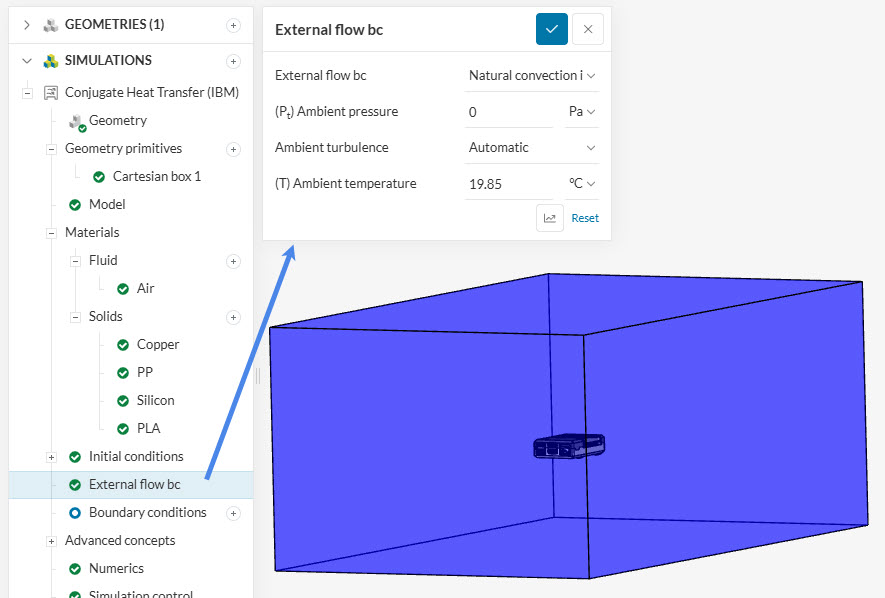Add a fluid material with plus icon
Image resolution: width=885 pixels, height=598 pixels.
[x=233, y=261]
